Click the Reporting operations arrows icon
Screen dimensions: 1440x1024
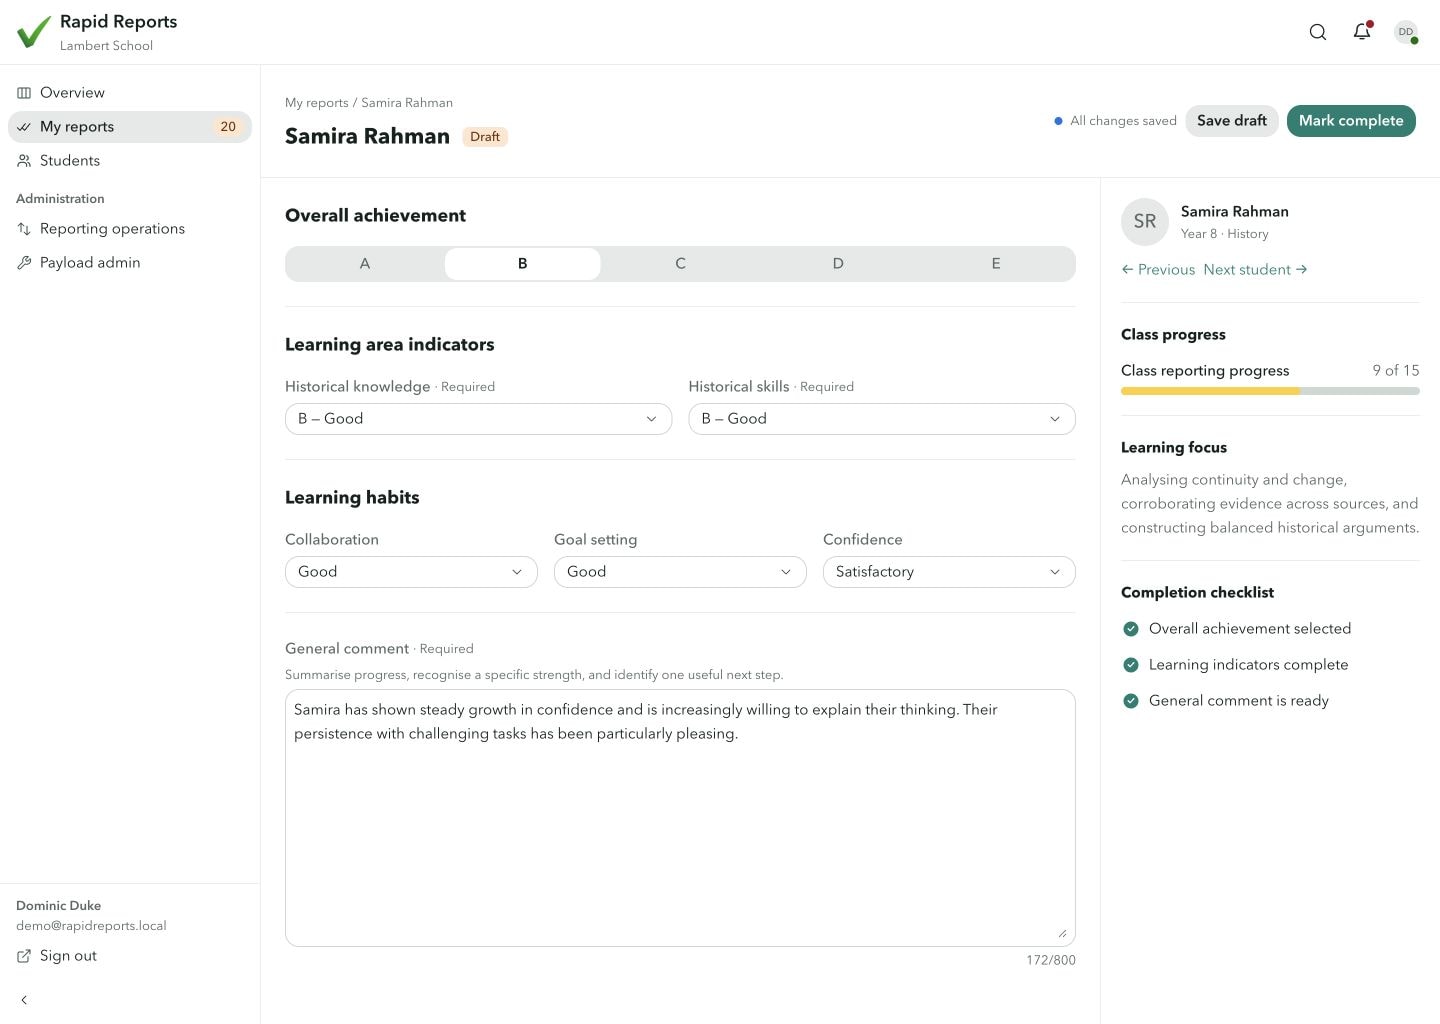point(24,229)
